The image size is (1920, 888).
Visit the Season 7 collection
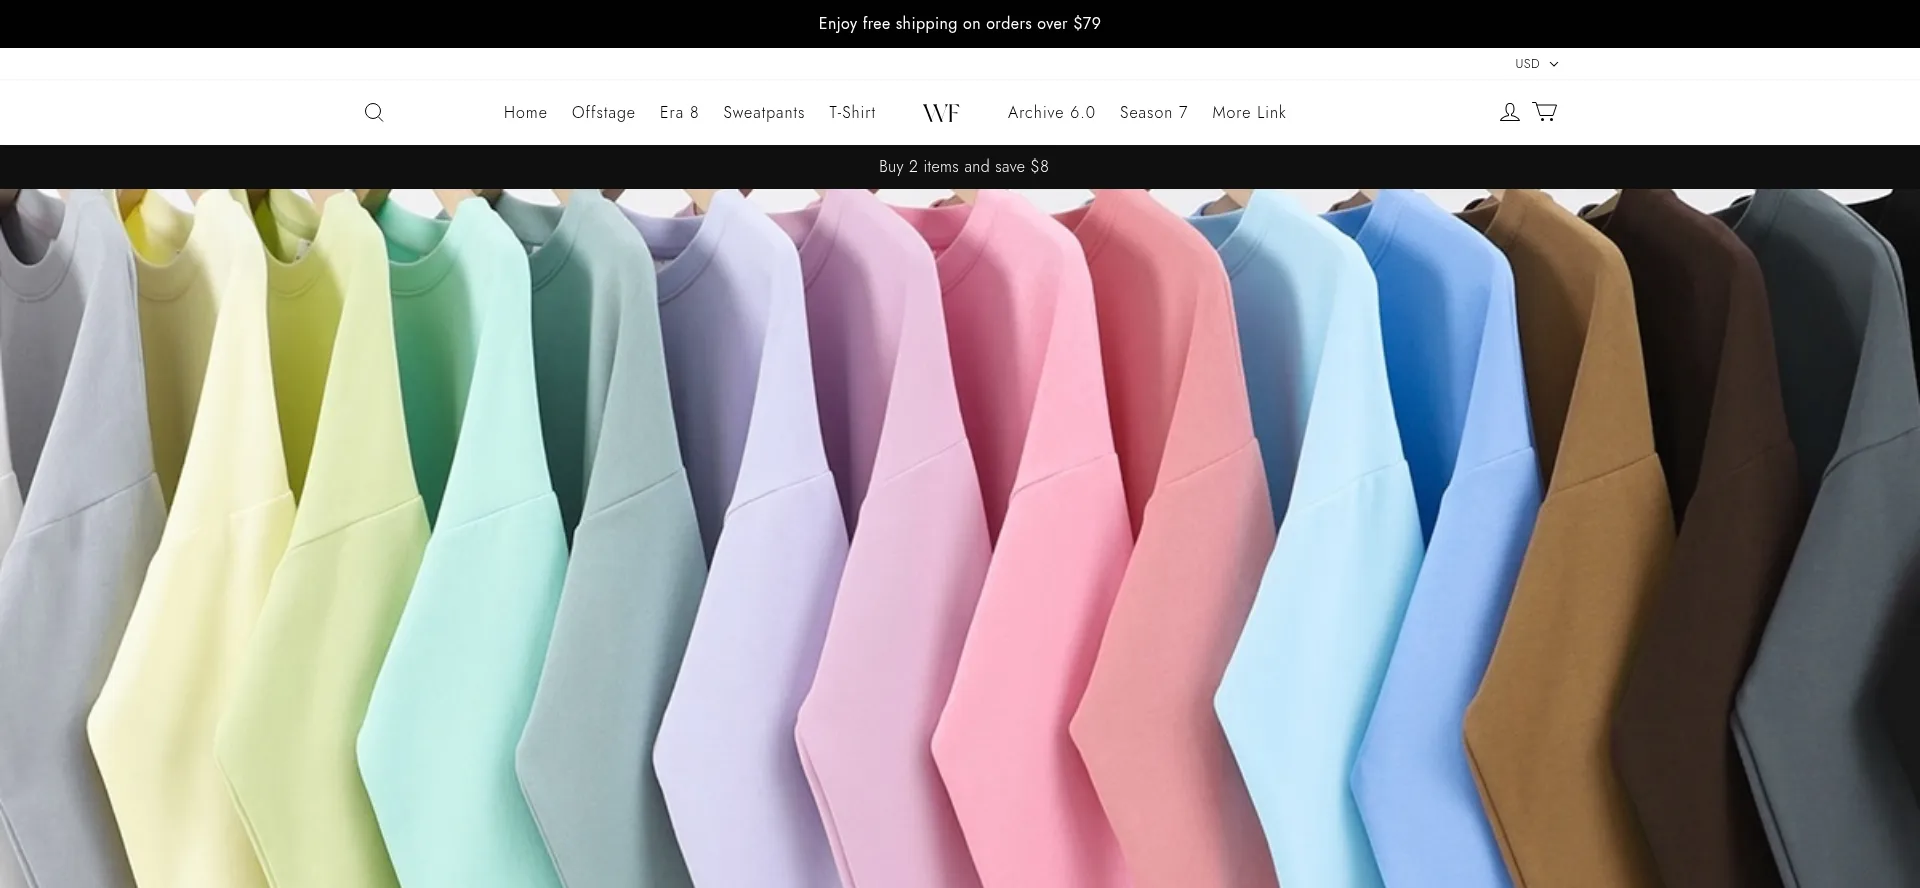[x=1153, y=113]
